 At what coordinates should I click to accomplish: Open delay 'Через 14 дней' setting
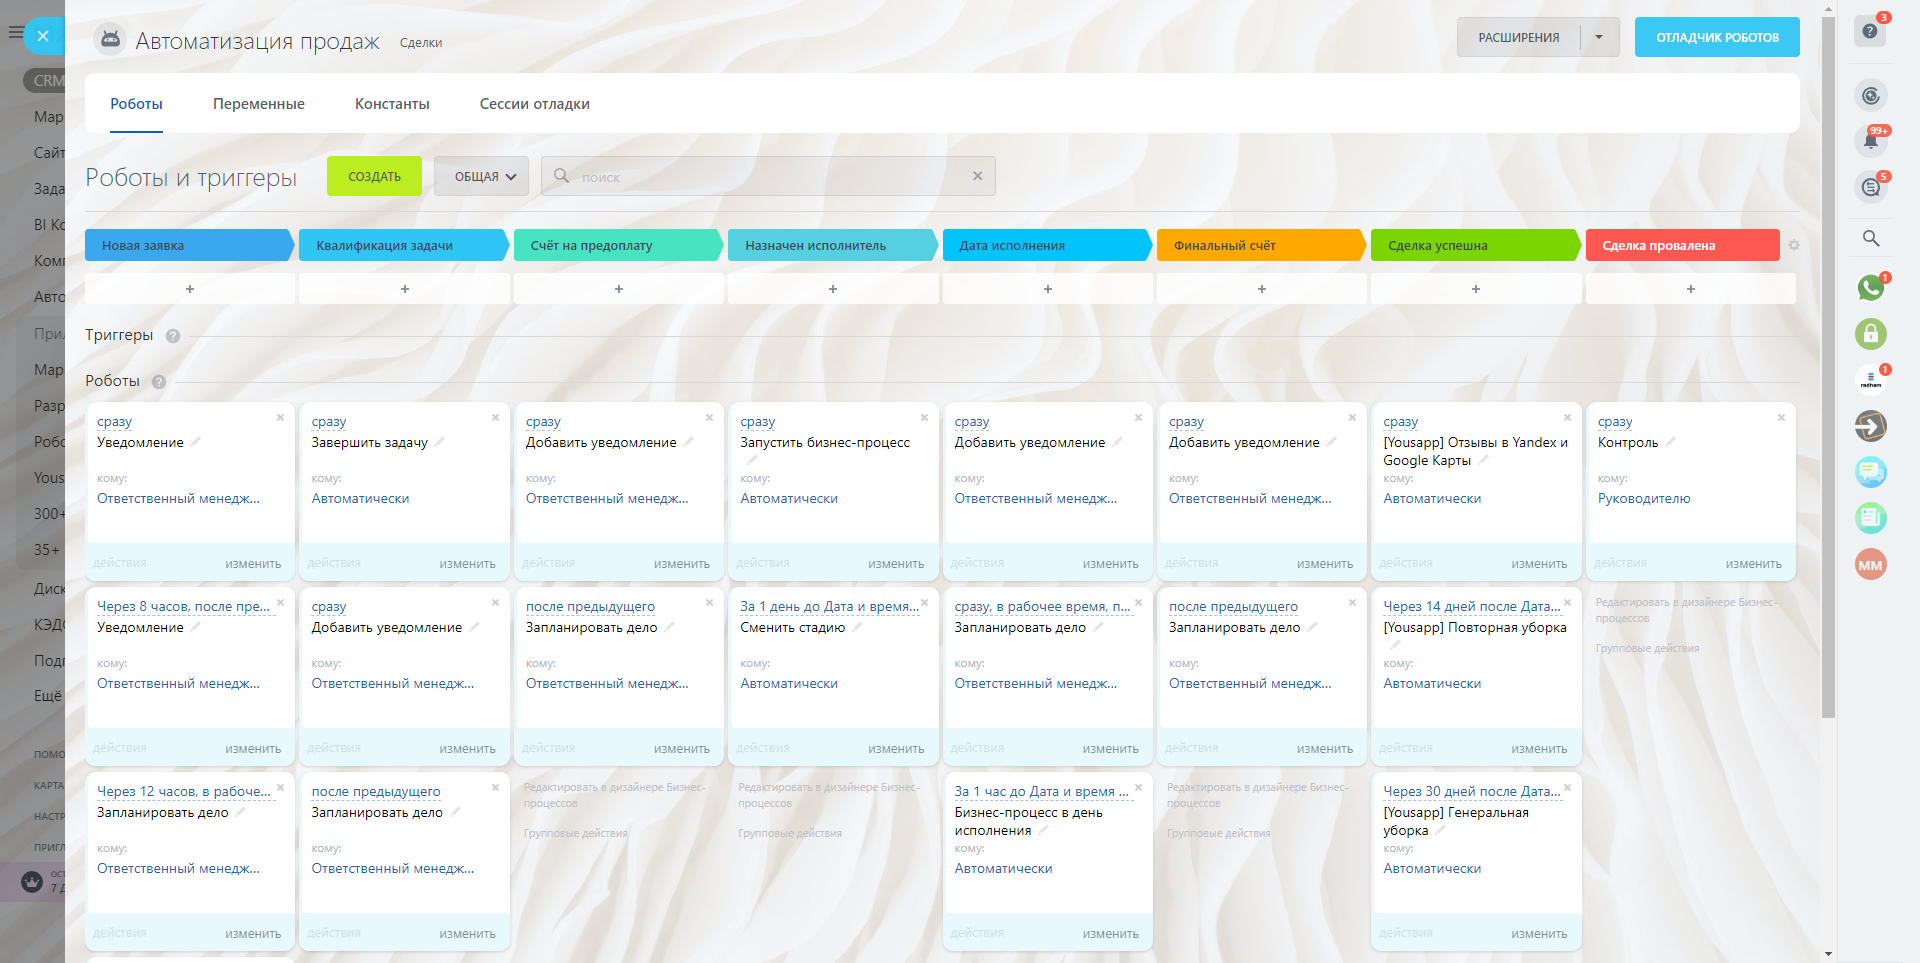1471,607
